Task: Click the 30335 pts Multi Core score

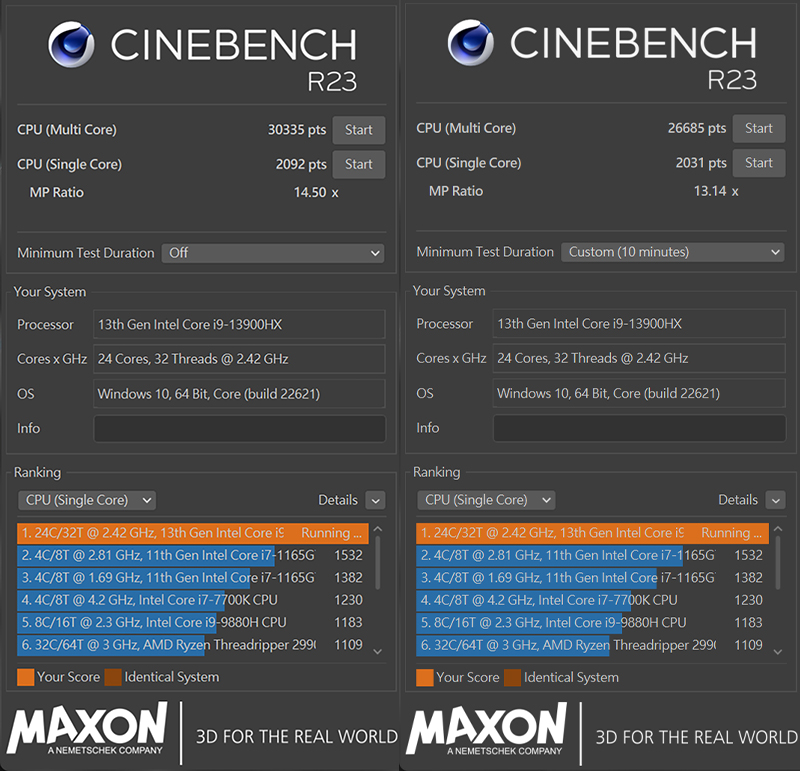Action: click(x=297, y=130)
